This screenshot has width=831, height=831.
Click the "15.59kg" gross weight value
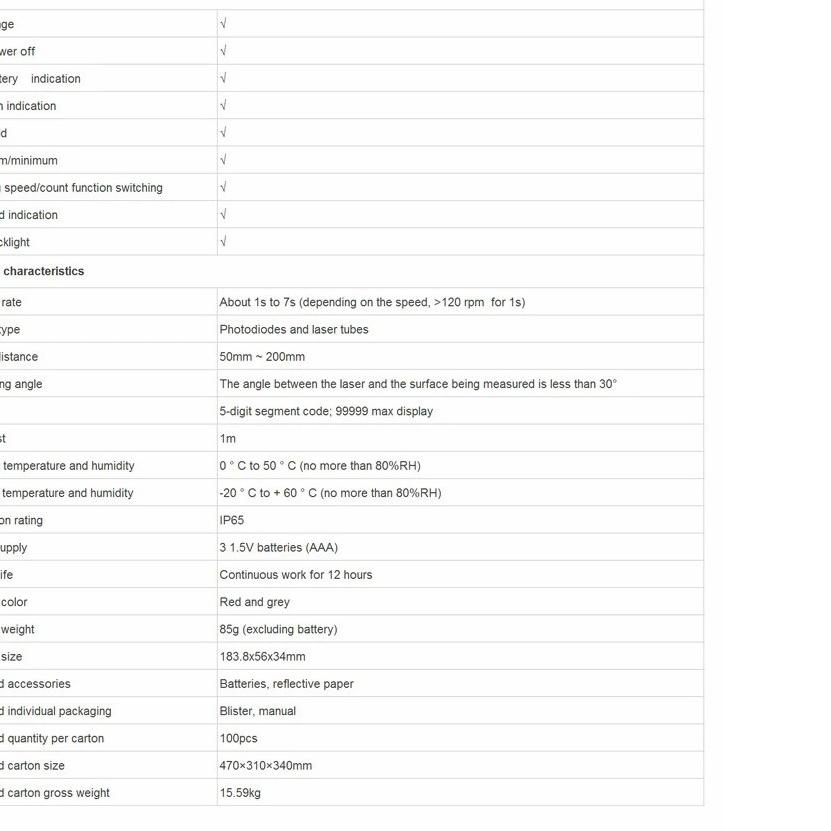click(240, 793)
